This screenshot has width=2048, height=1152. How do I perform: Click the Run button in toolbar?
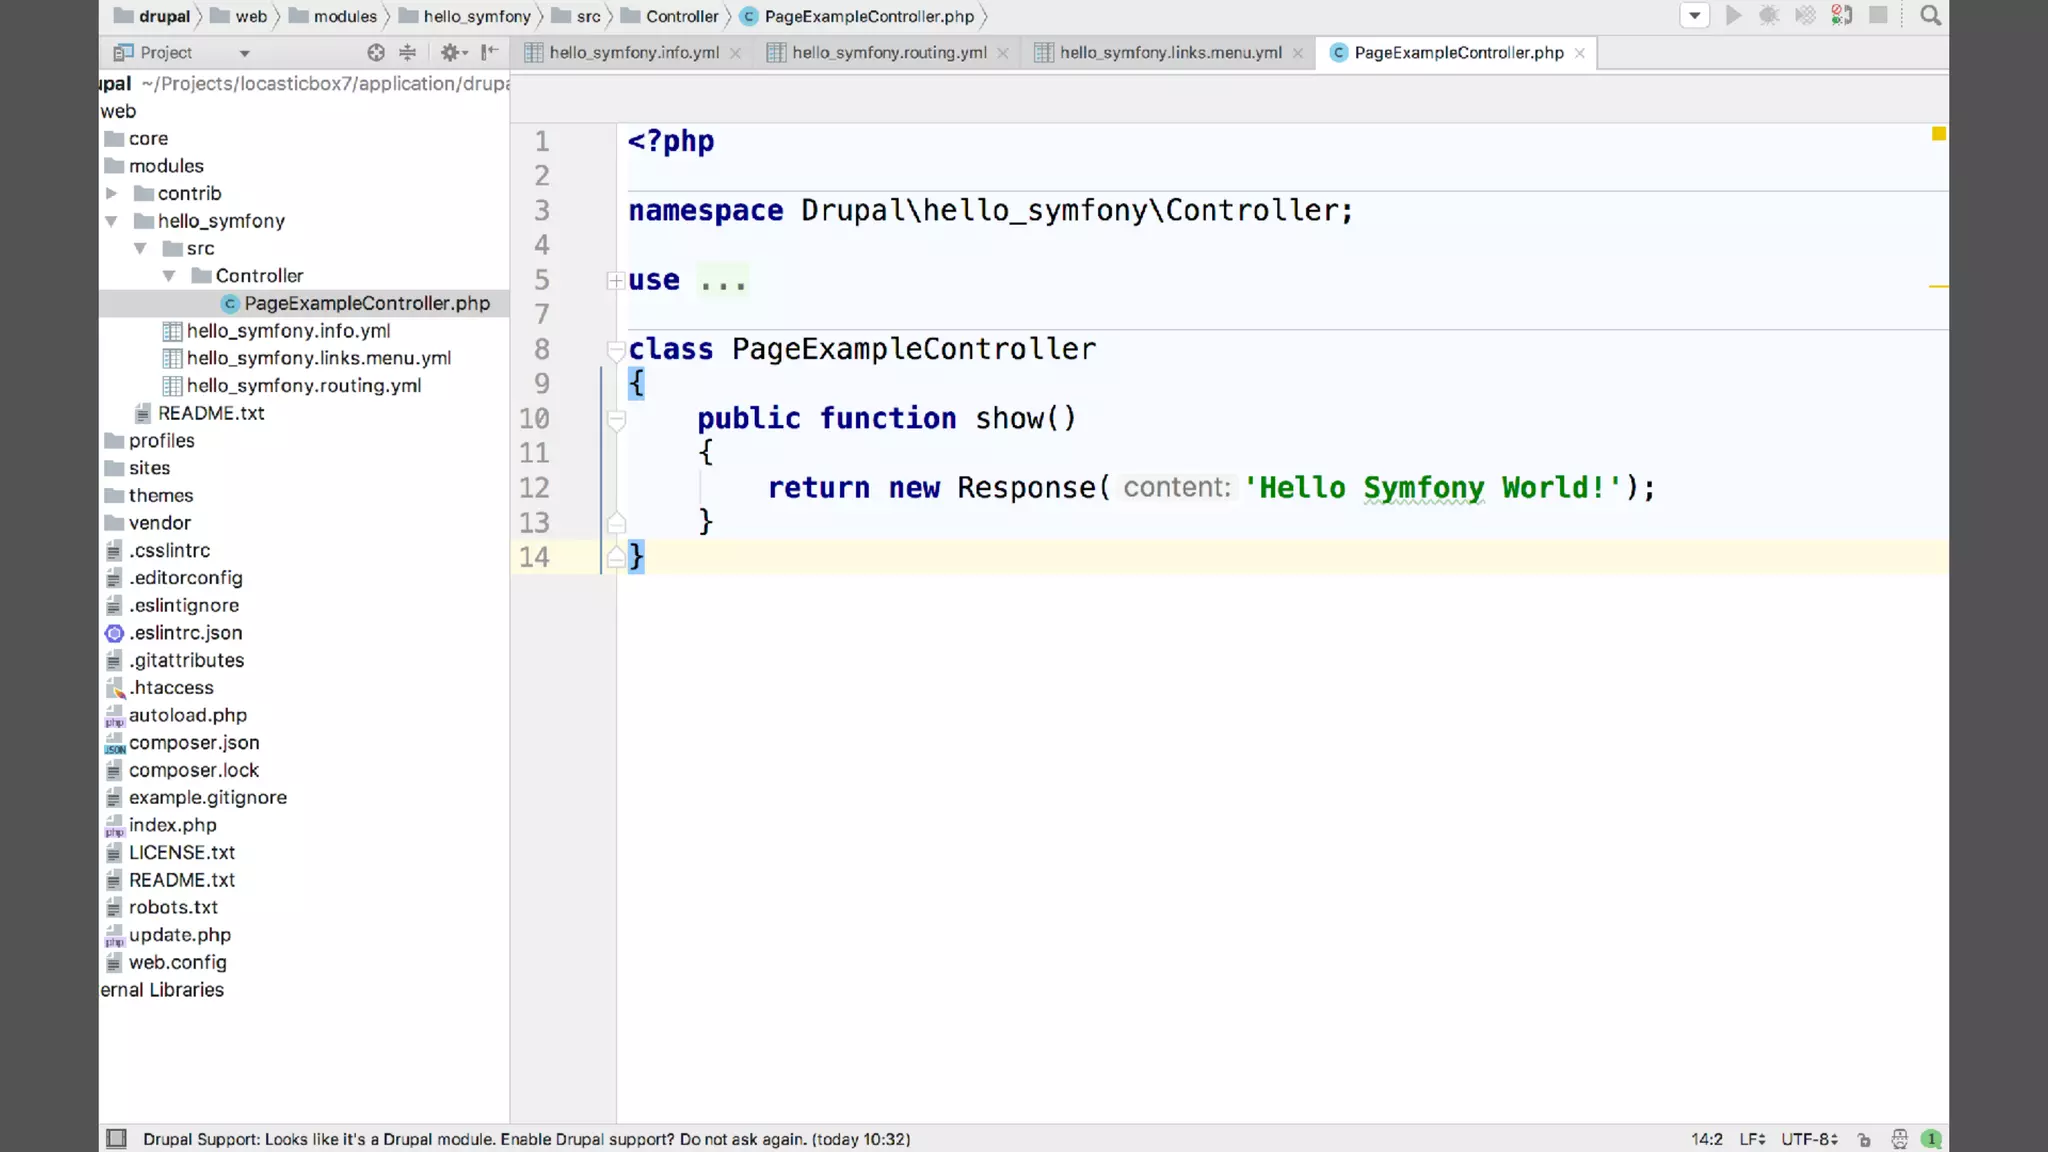pyautogui.click(x=1733, y=16)
